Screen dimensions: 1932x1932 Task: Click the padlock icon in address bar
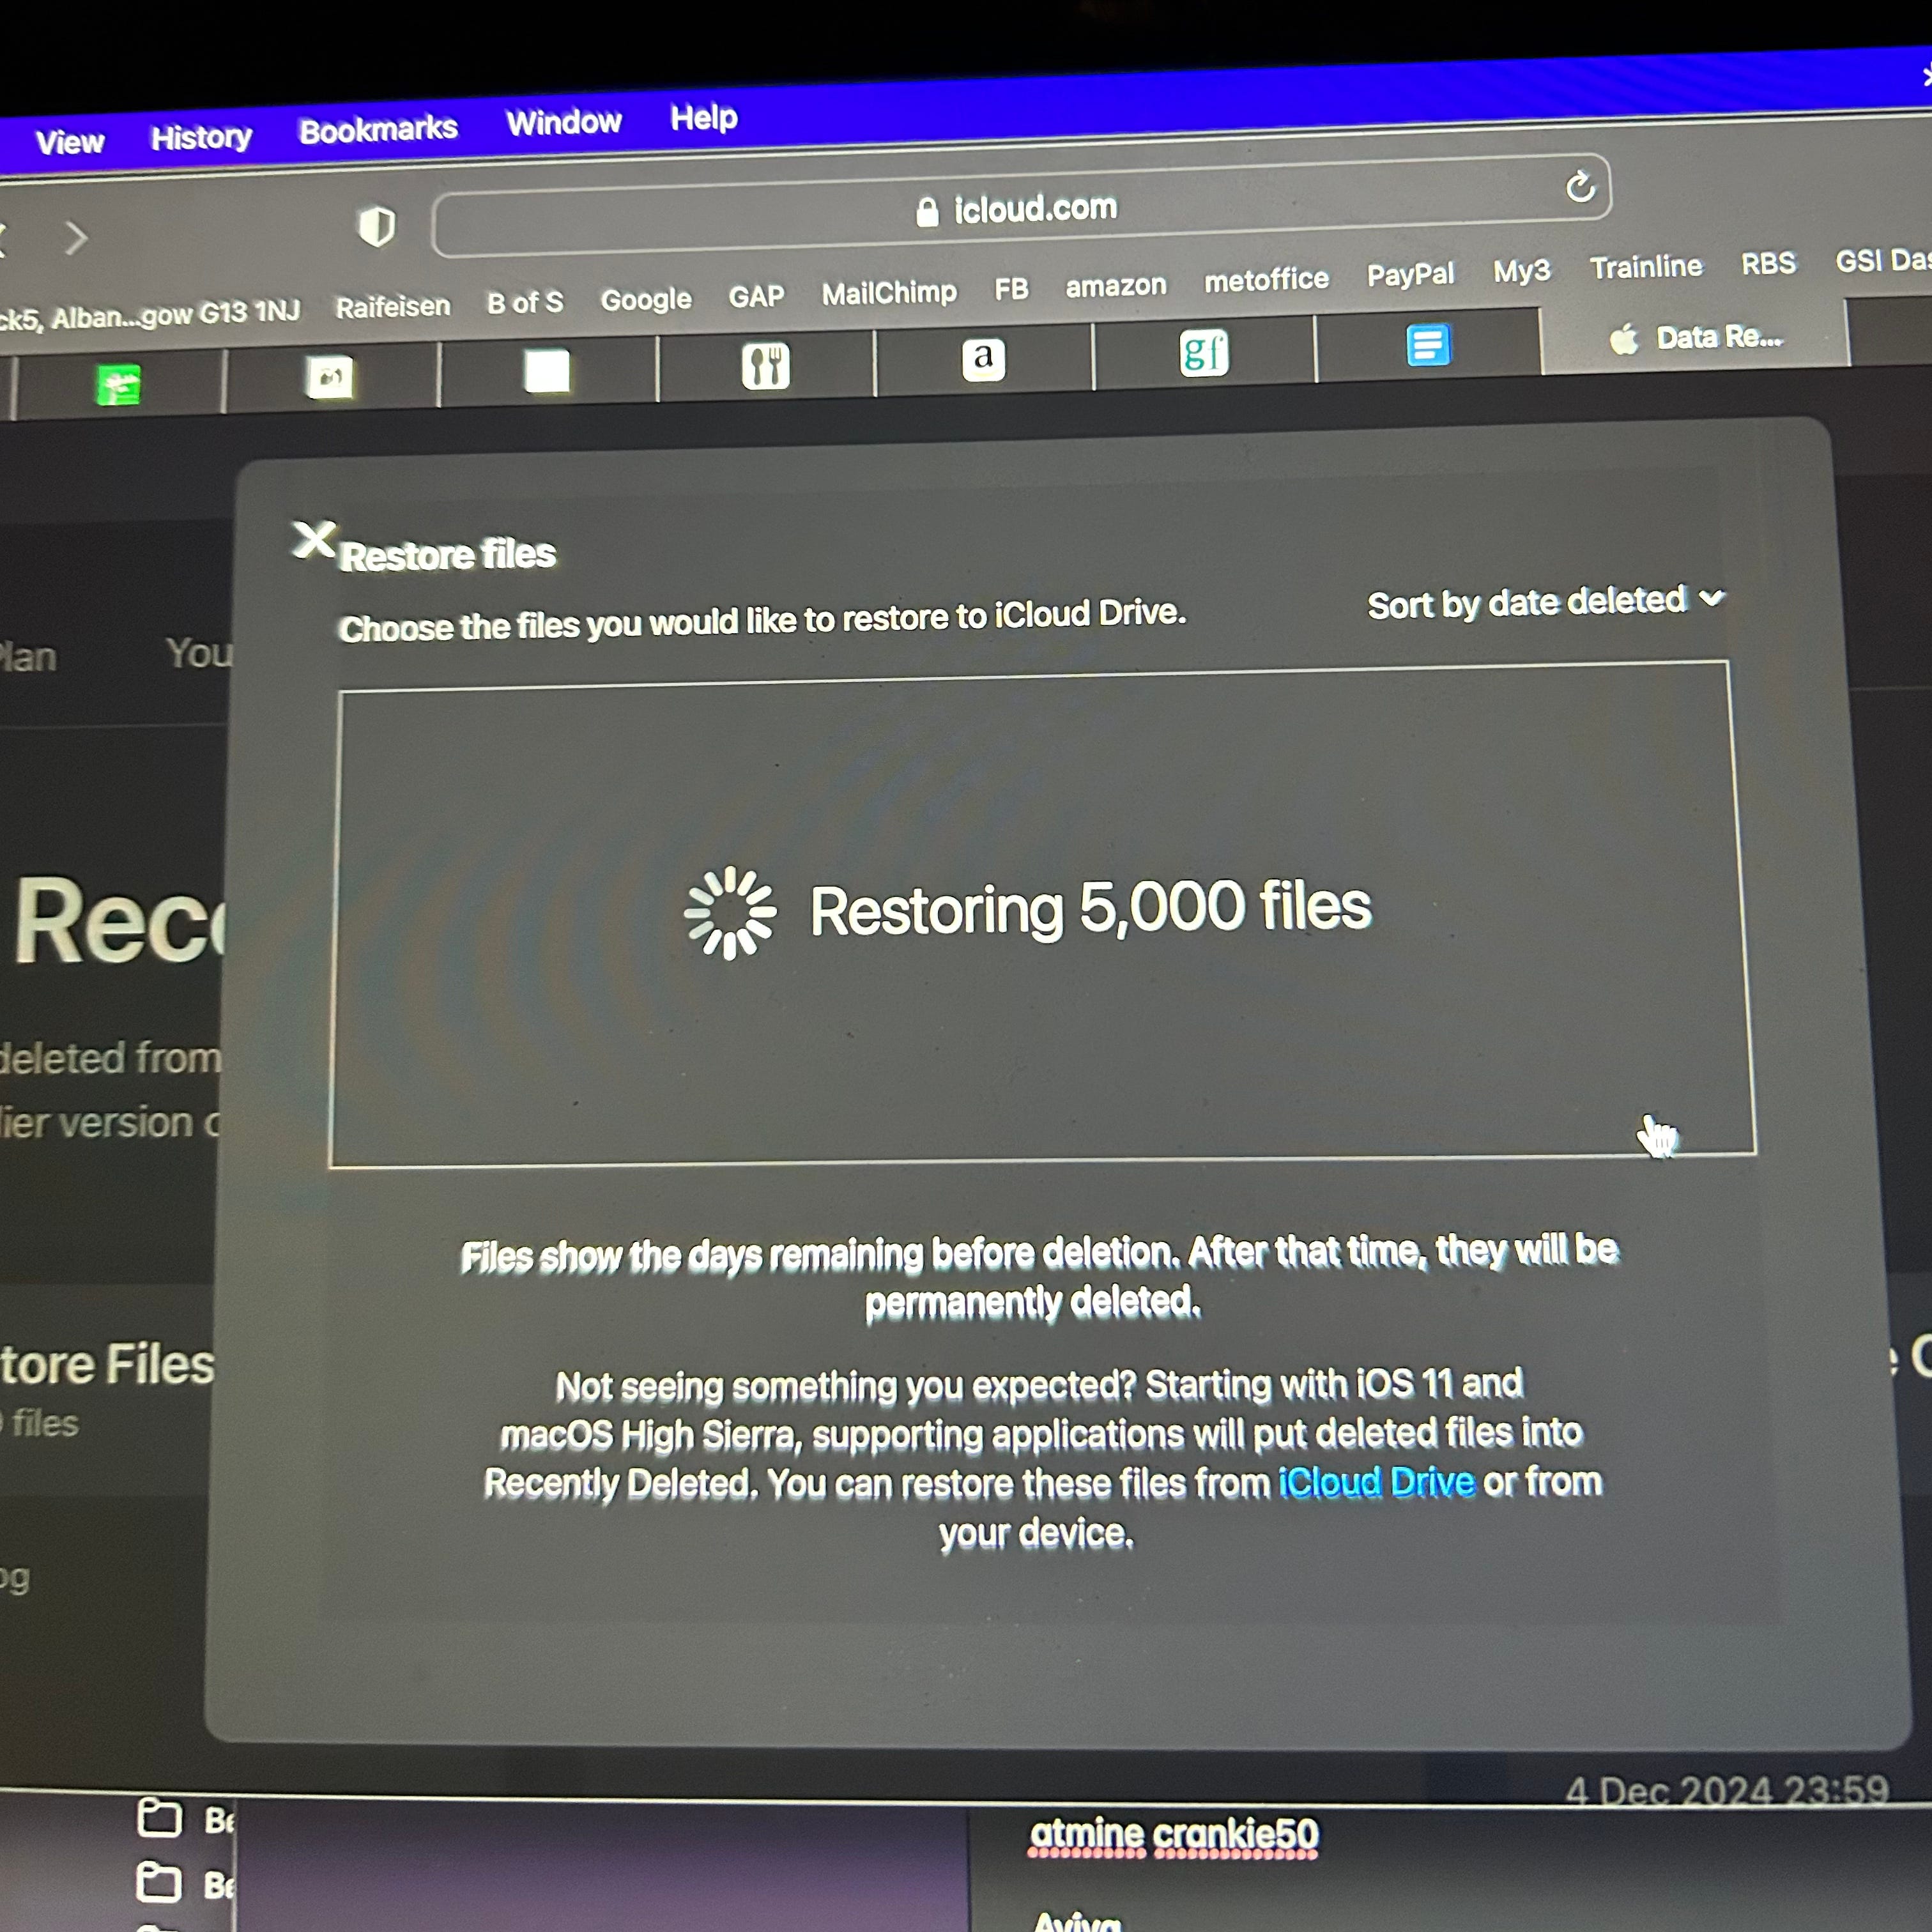click(927, 212)
